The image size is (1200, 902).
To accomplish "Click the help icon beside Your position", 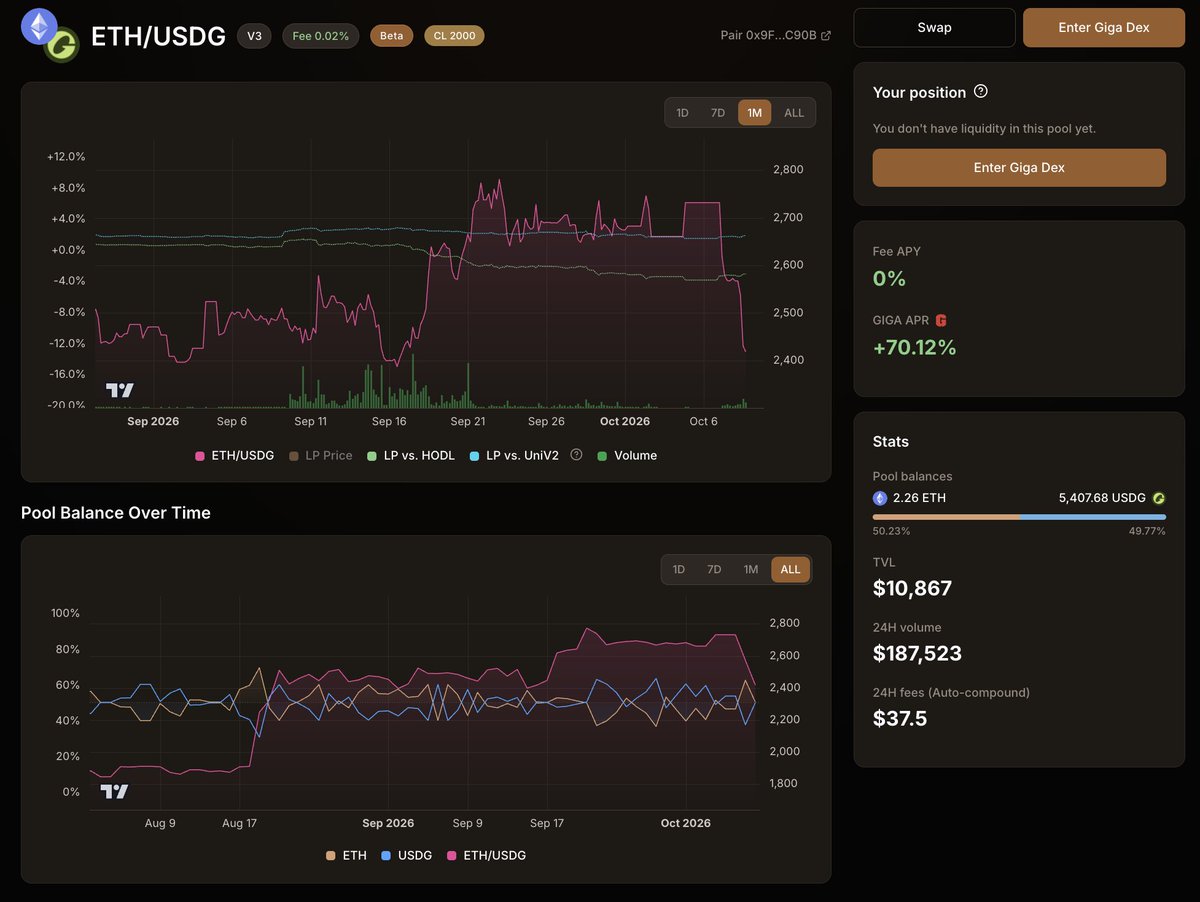I will pos(981,91).
